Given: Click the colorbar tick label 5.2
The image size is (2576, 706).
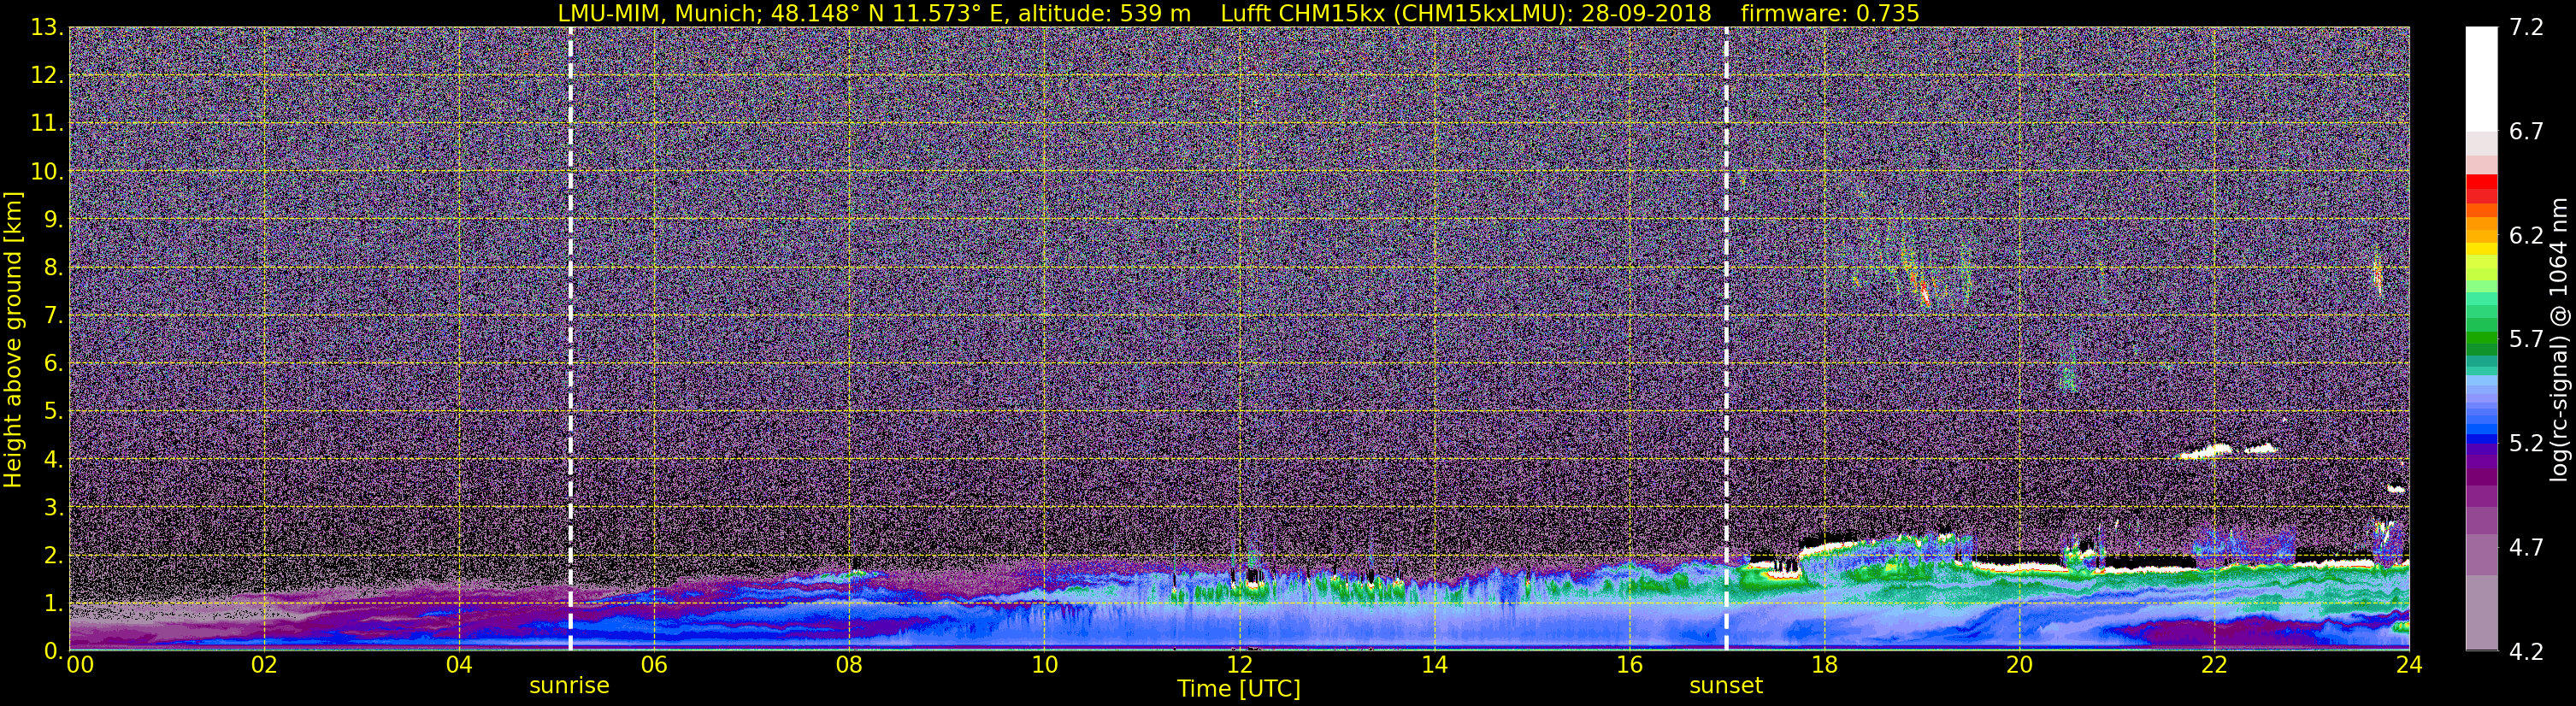Looking at the screenshot, I should point(2526,444).
